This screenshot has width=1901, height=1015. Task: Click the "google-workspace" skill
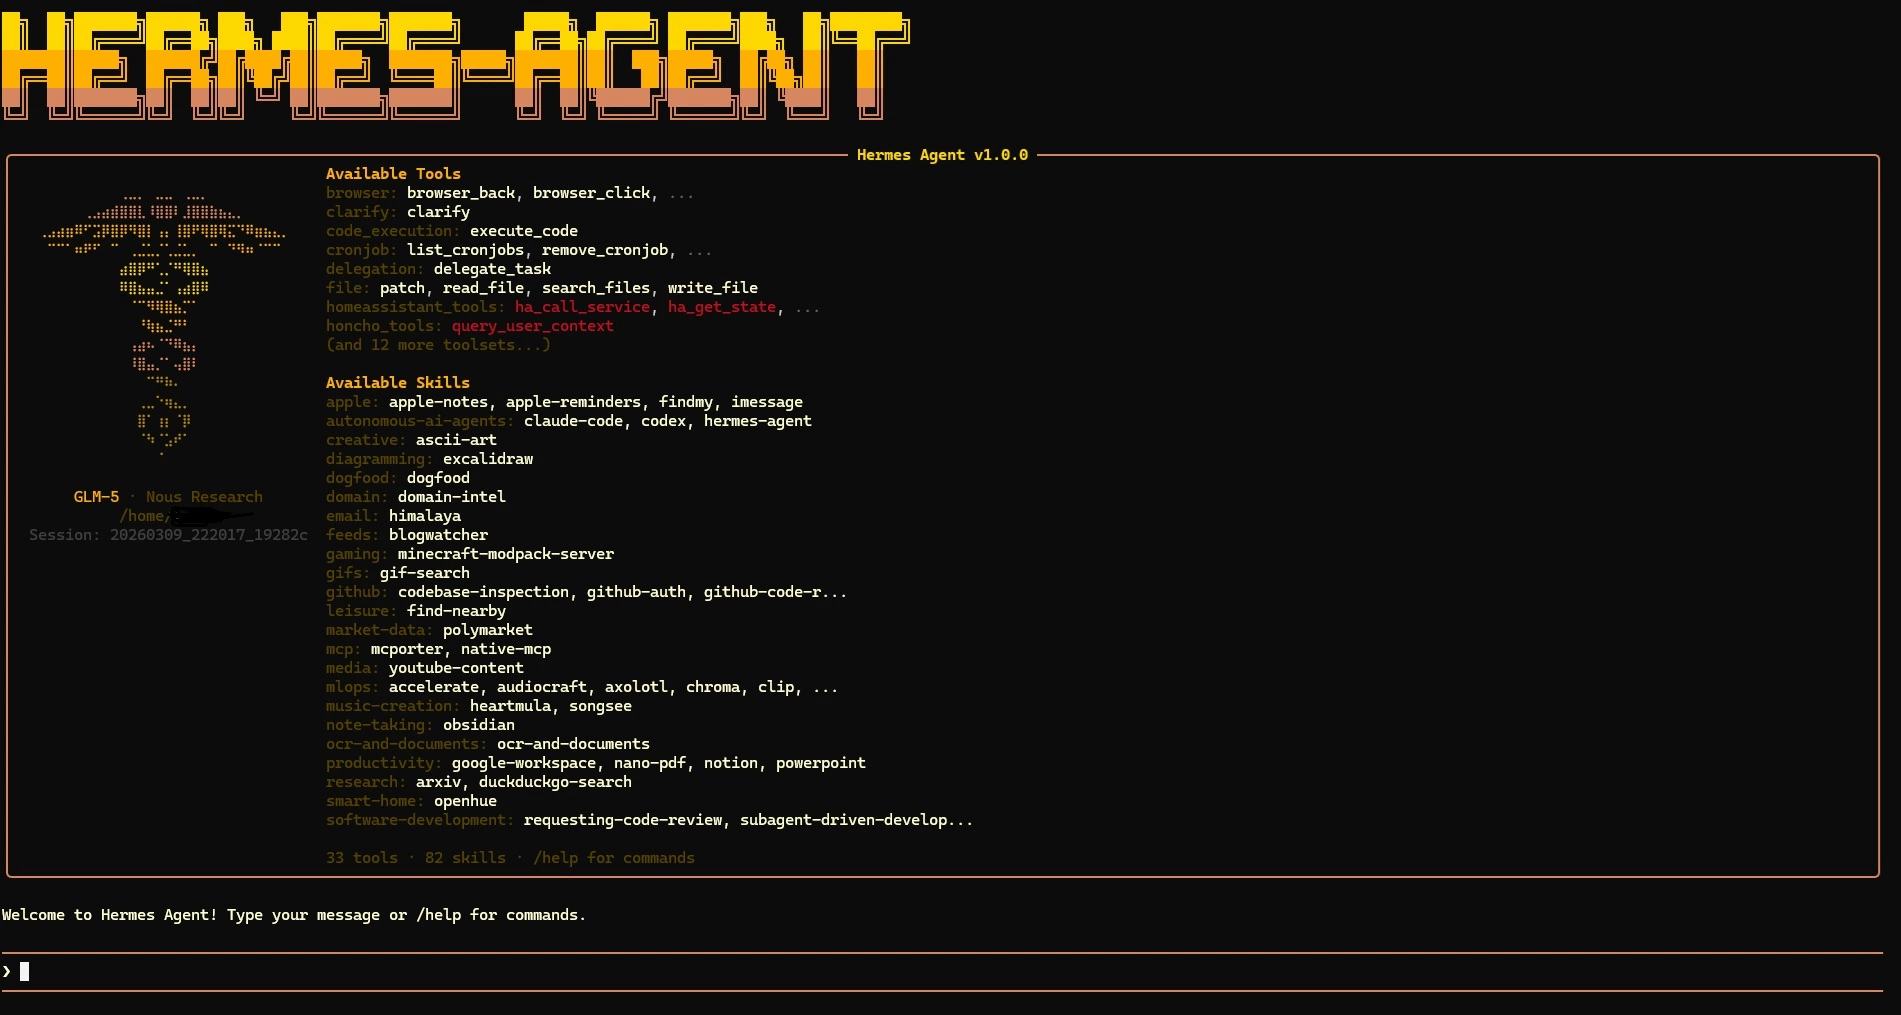tap(524, 763)
